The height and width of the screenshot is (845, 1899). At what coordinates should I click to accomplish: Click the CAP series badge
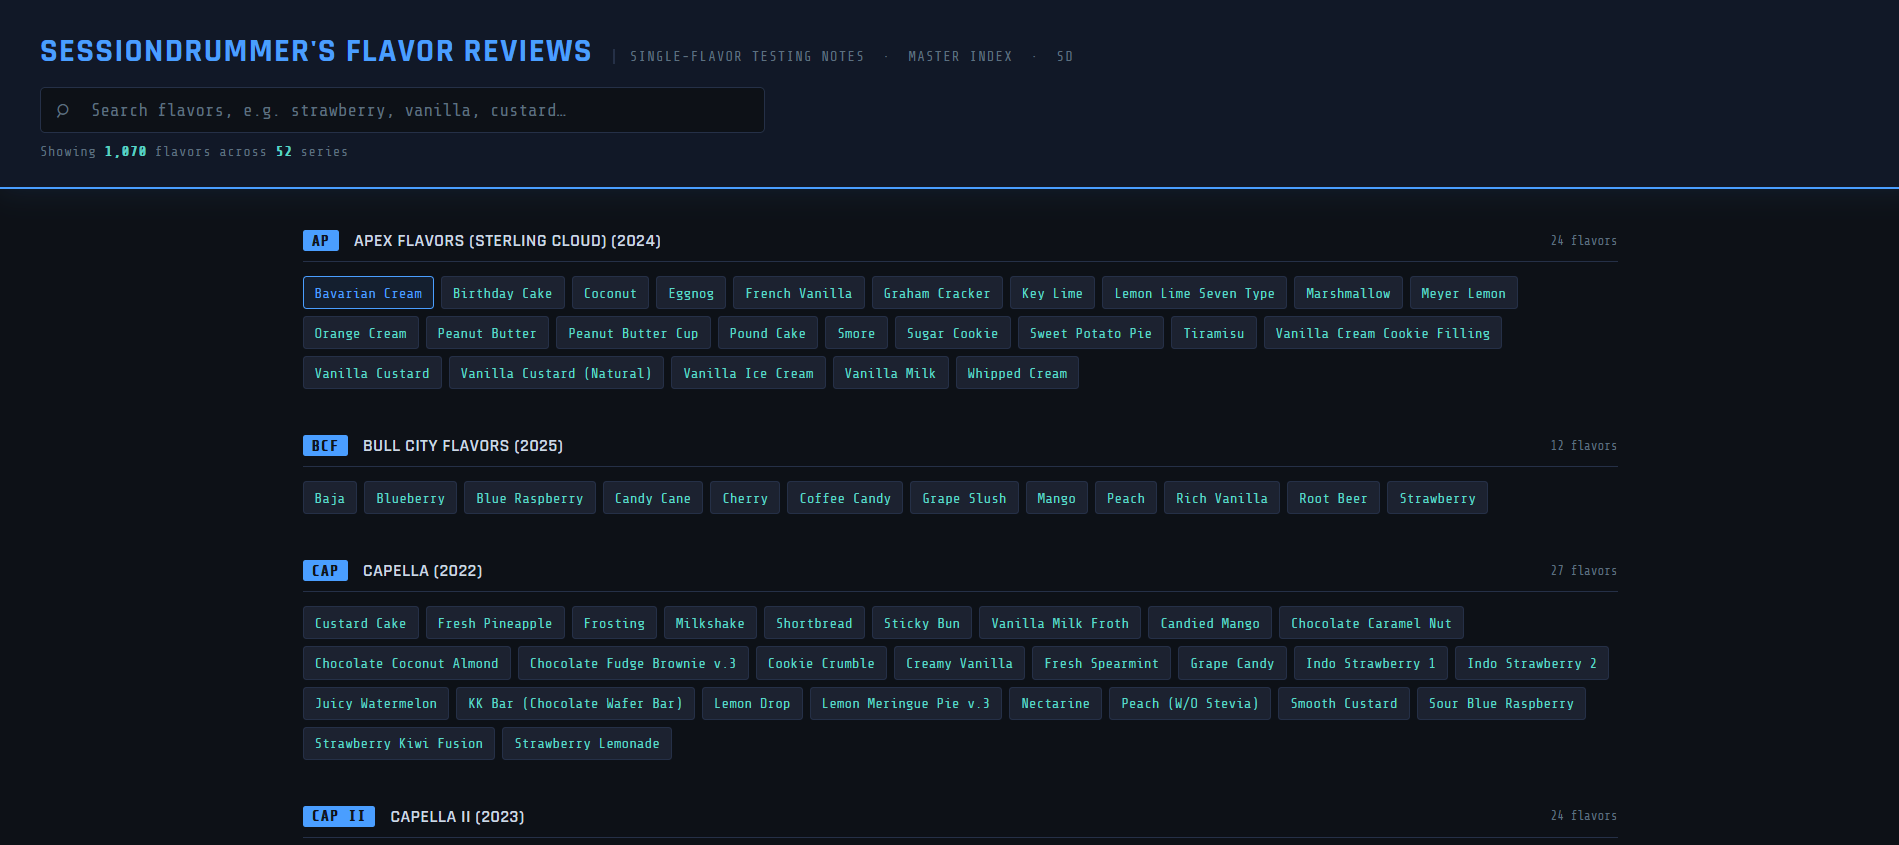(x=325, y=571)
